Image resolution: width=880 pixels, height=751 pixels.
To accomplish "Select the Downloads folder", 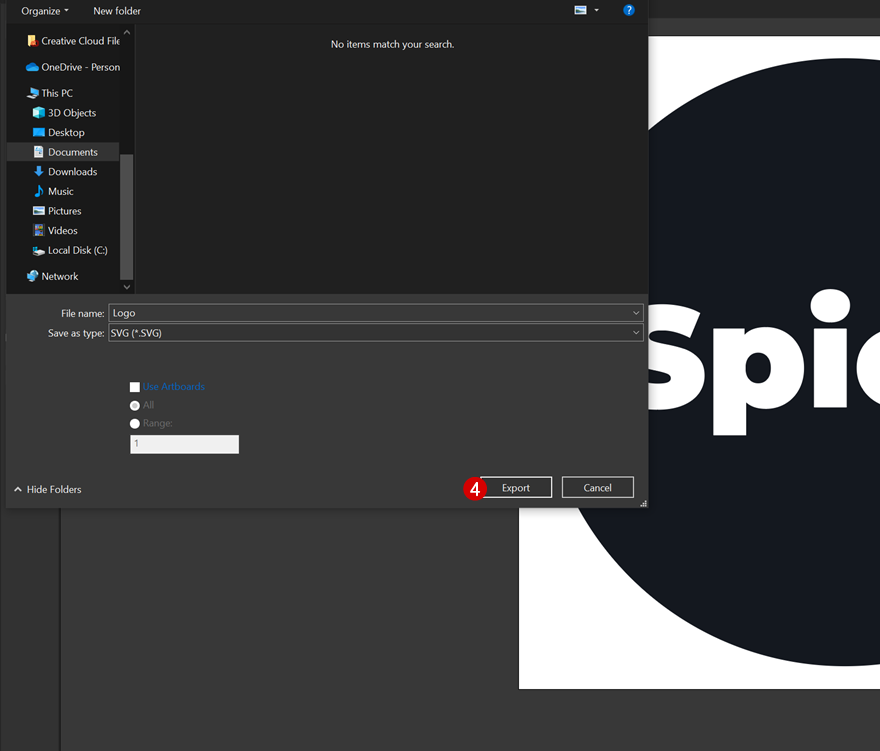I will click(x=70, y=171).
